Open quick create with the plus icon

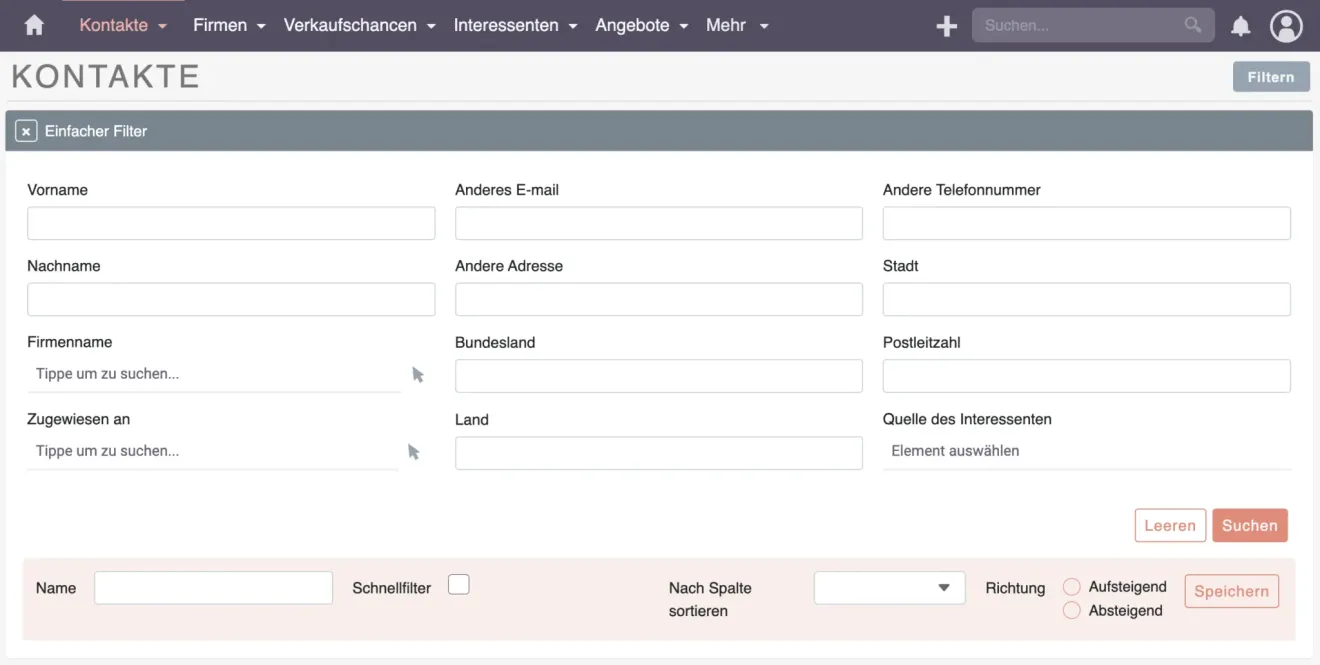(x=946, y=25)
